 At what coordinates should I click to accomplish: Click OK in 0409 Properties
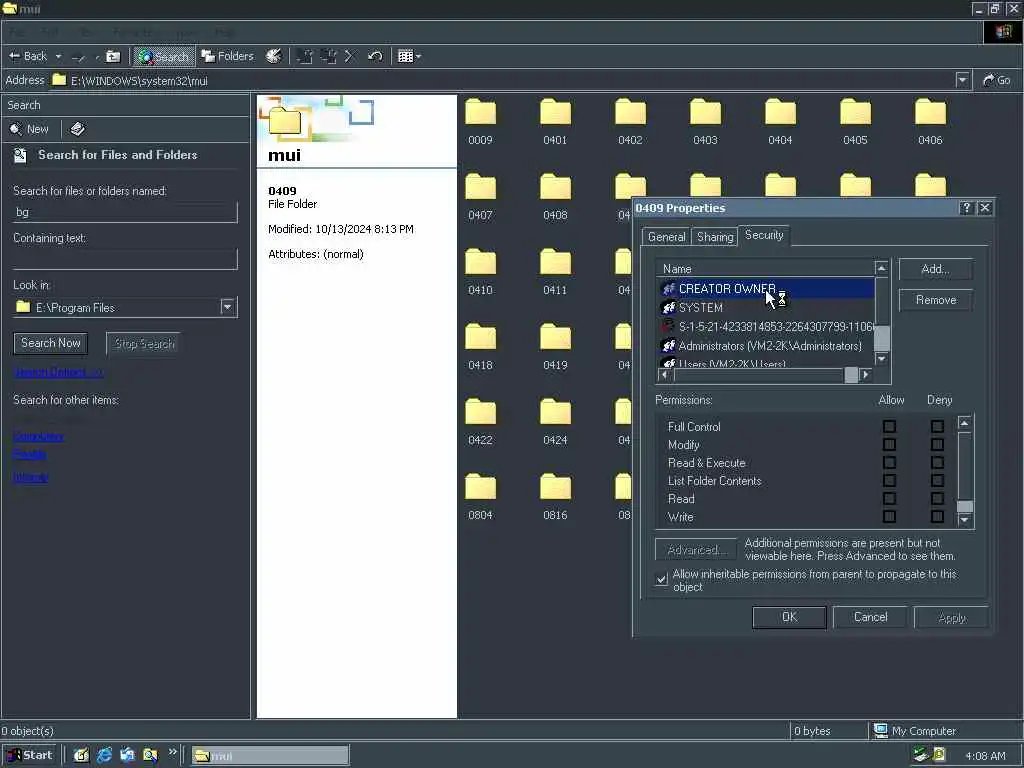coord(789,618)
